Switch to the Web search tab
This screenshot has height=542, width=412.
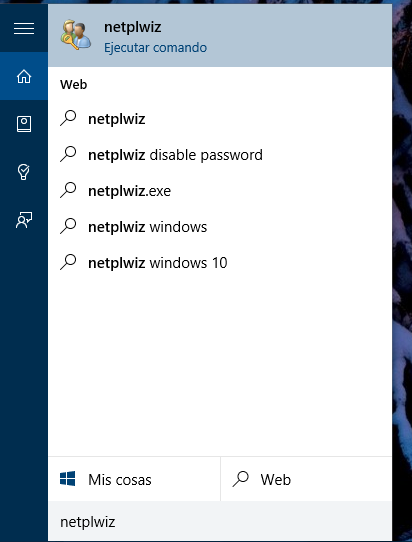click(306, 479)
